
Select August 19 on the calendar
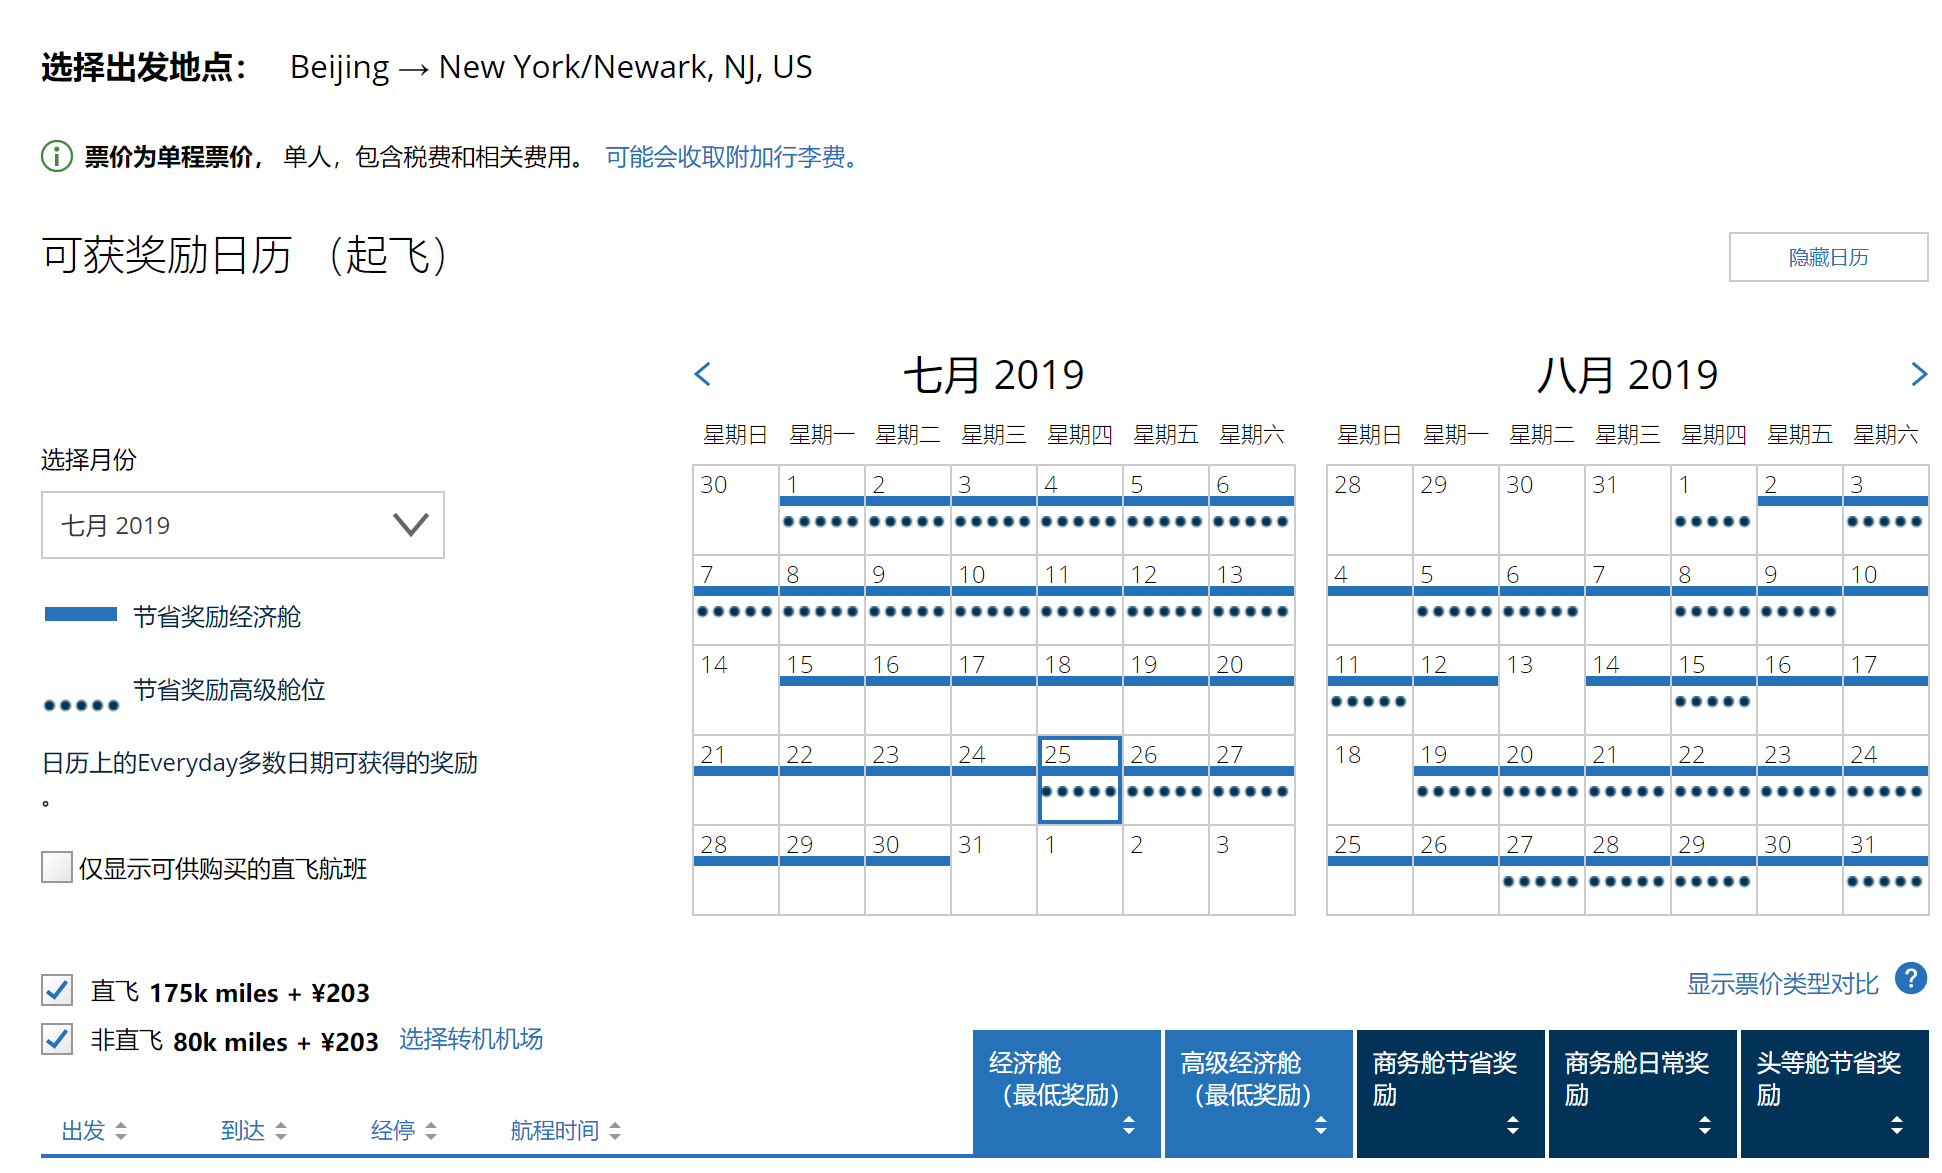coord(1455,778)
